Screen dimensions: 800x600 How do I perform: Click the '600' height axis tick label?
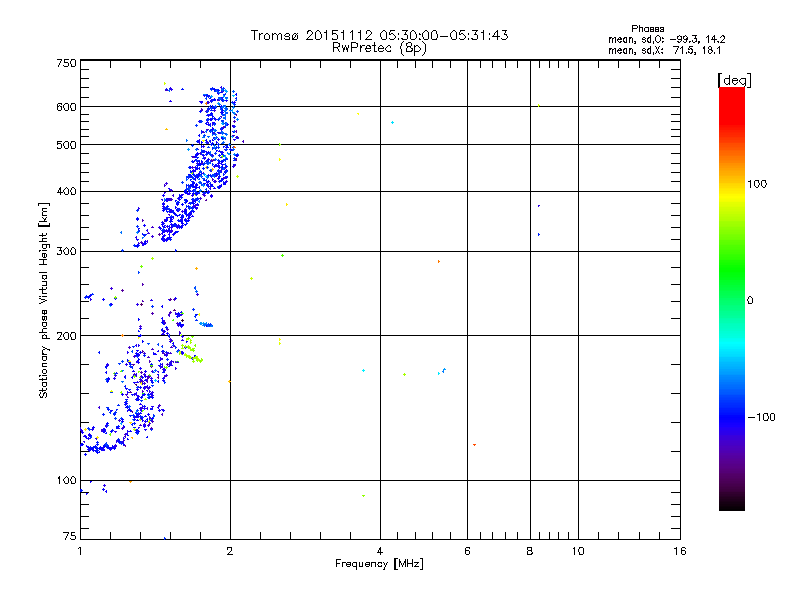tap(66, 107)
